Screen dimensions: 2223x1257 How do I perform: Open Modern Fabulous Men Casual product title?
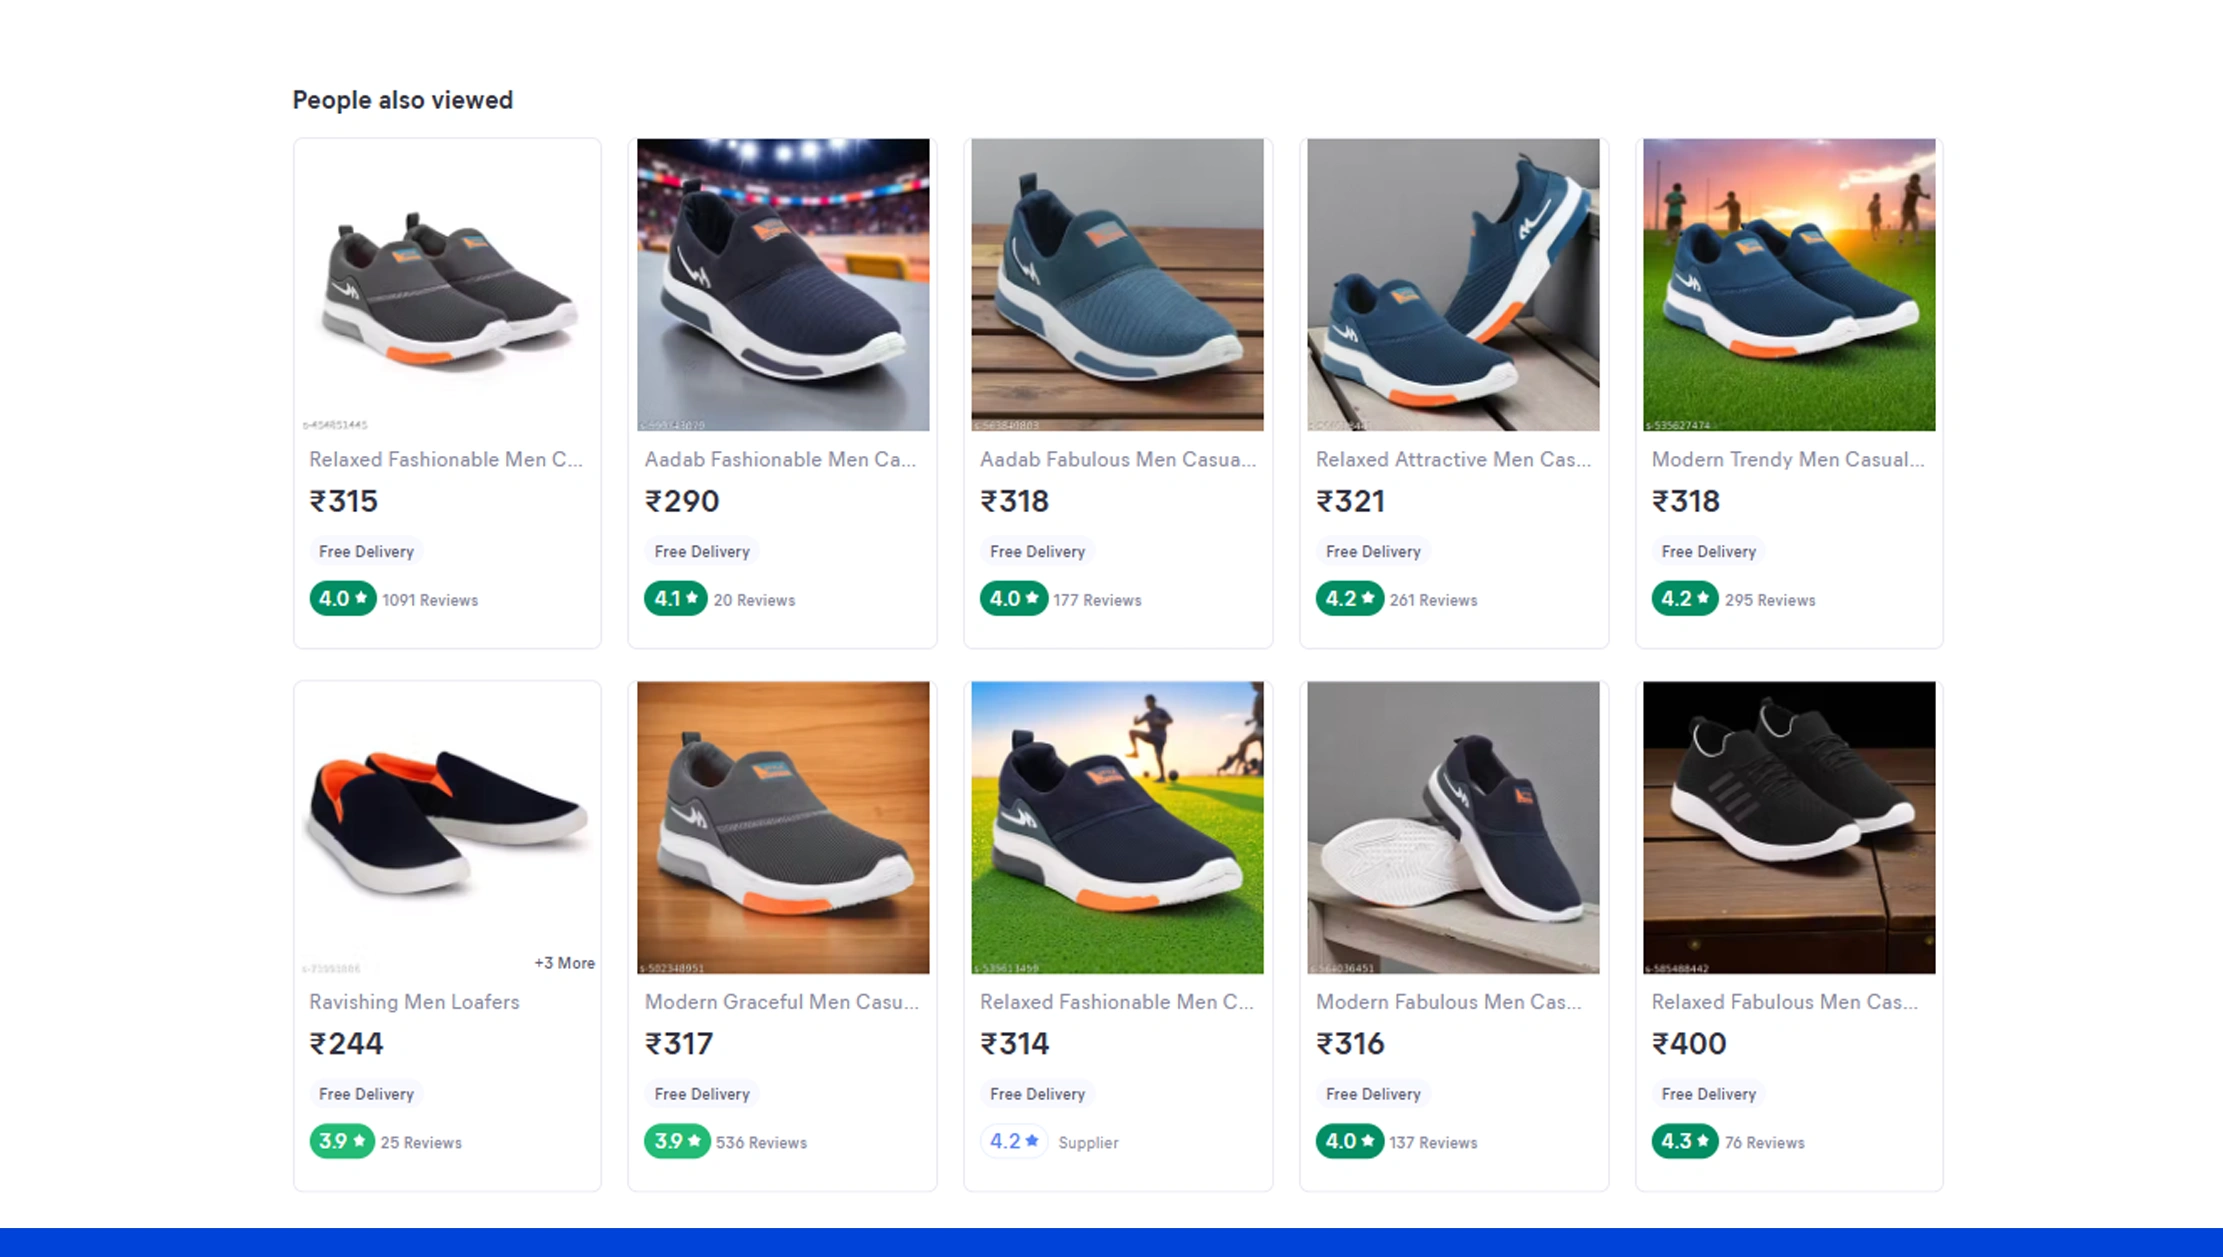(1448, 1002)
